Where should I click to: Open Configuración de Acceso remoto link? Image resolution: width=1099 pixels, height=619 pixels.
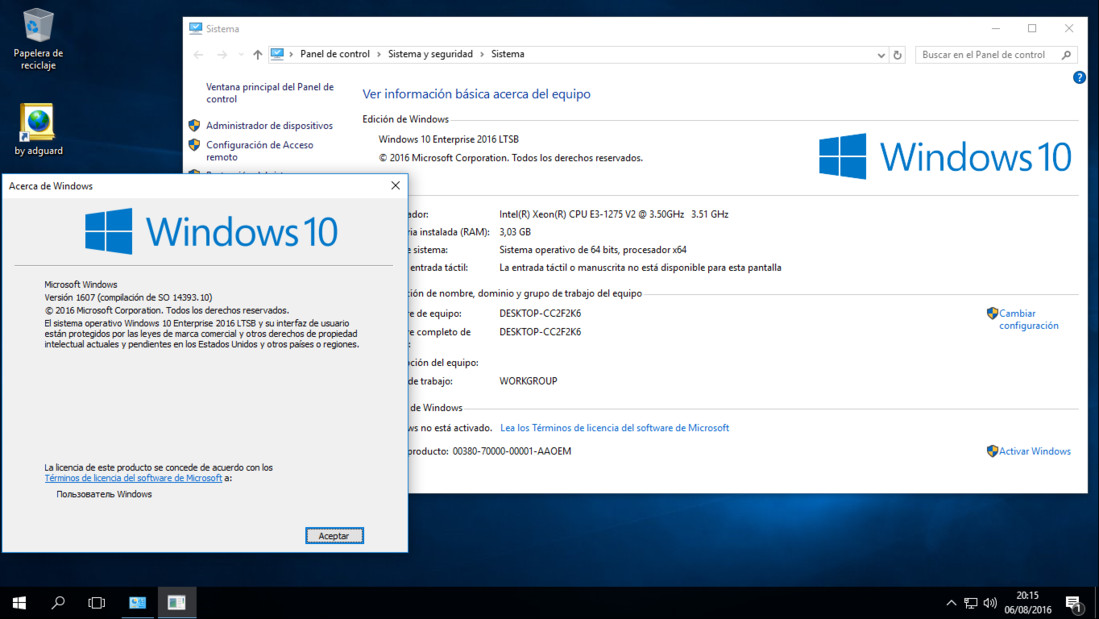tap(259, 151)
